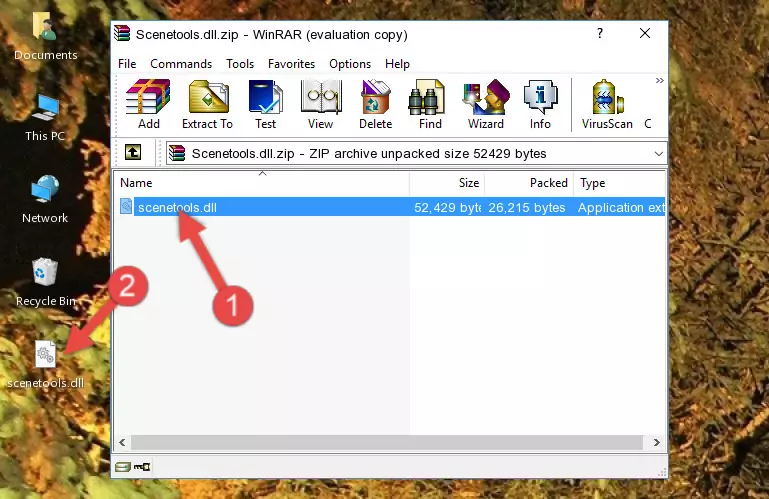769x499 pixels.
Task: Launch the Wizard tool
Action: tap(486, 105)
